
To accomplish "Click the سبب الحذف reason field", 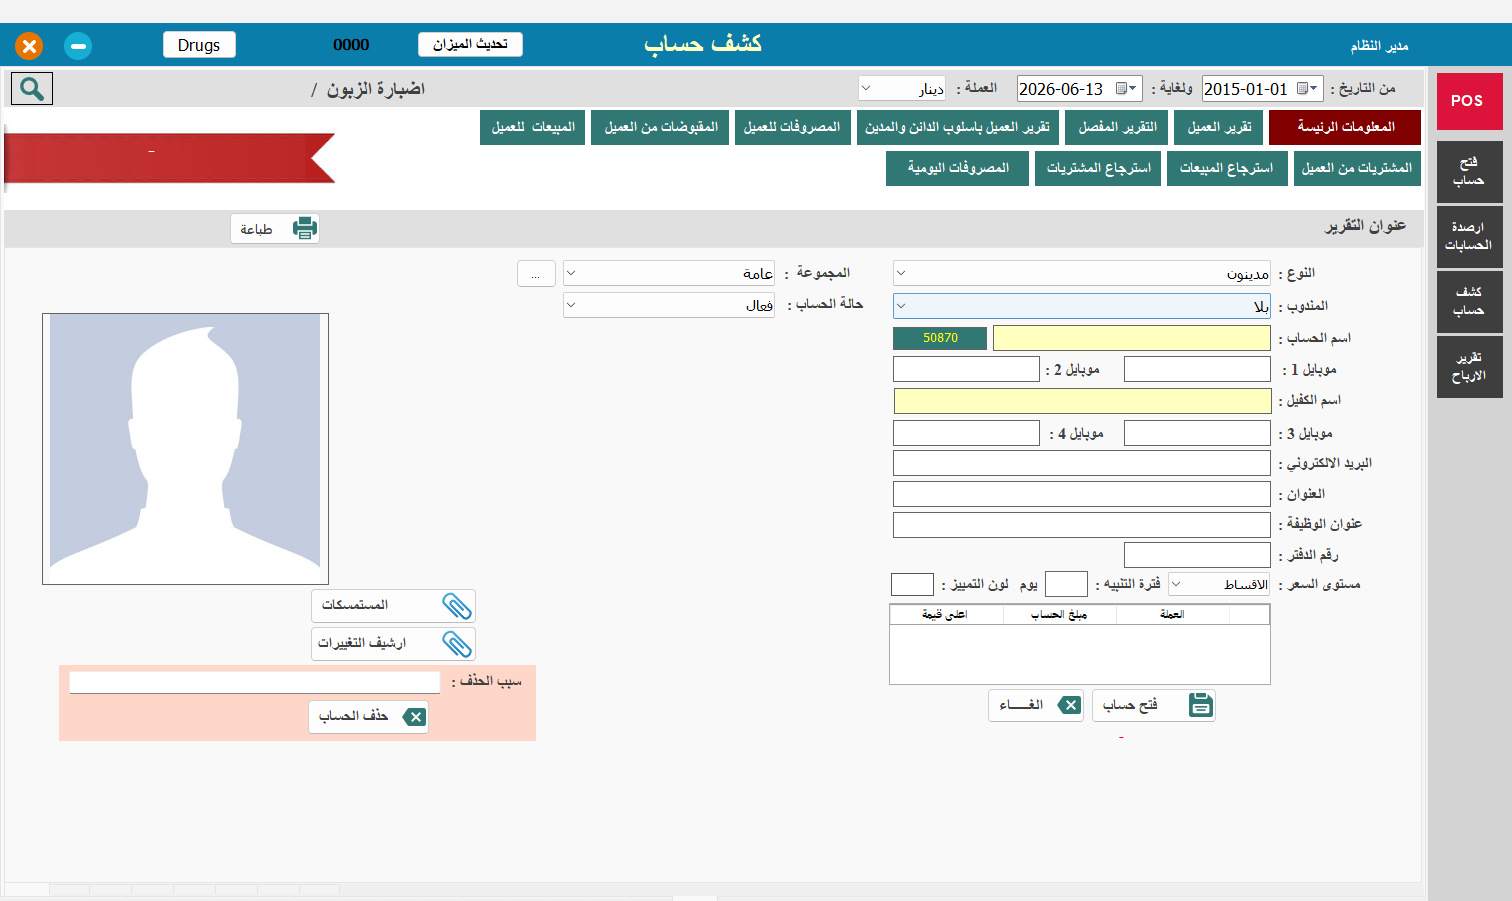I will pyautogui.click(x=255, y=682).
